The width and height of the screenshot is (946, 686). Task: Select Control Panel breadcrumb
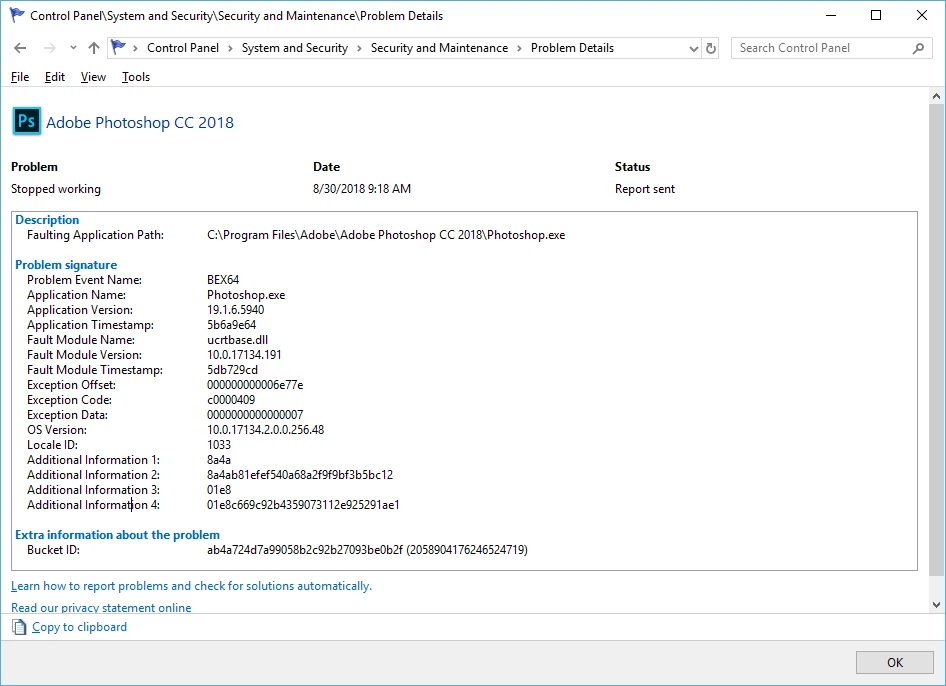[183, 48]
